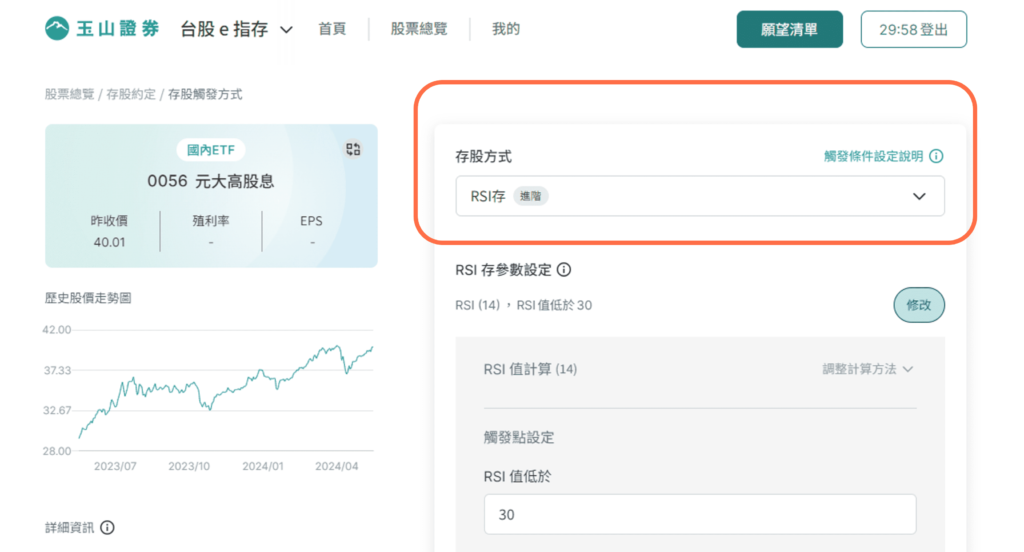The height and width of the screenshot is (552, 1024).
Task: Go to 首頁 menu item
Action: [x=332, y=29]
